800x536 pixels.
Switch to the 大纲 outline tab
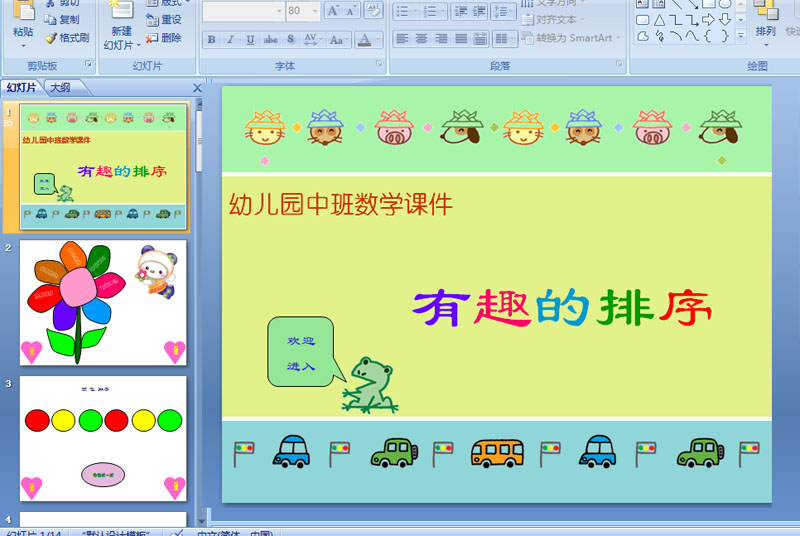coord(60,88)
